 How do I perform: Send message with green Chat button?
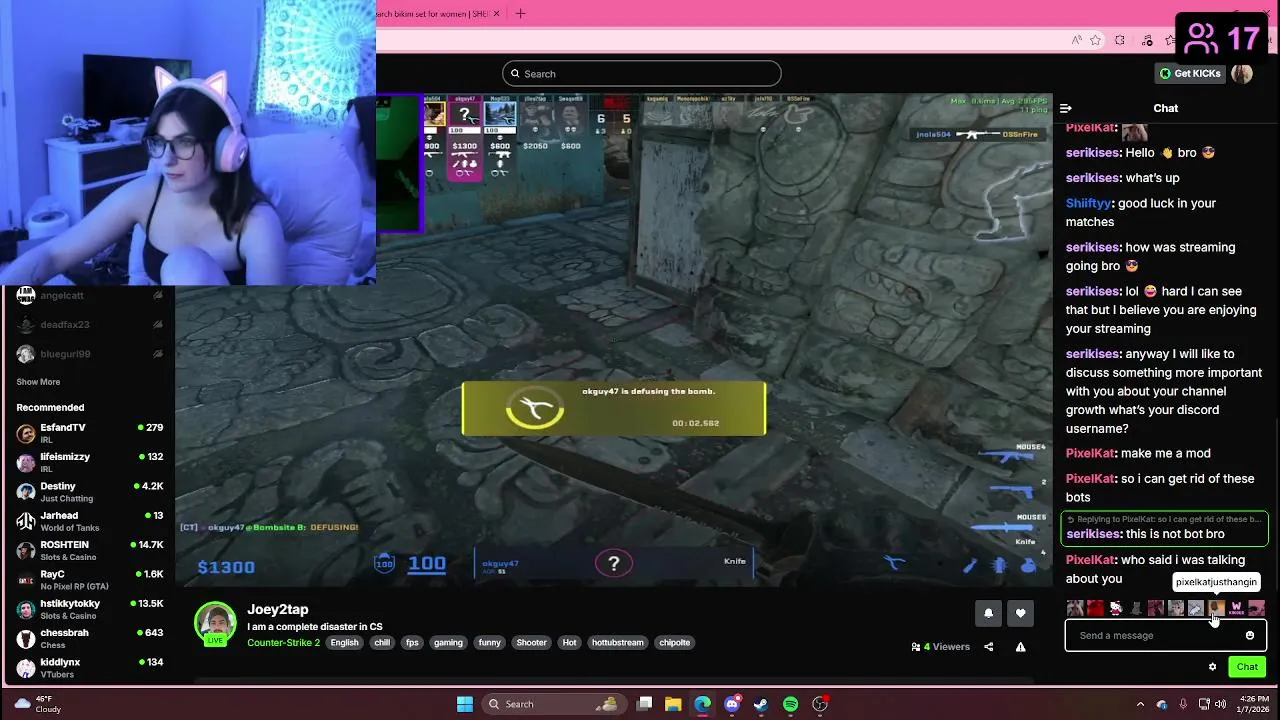pyautogui.click(x=1247, y=667)
